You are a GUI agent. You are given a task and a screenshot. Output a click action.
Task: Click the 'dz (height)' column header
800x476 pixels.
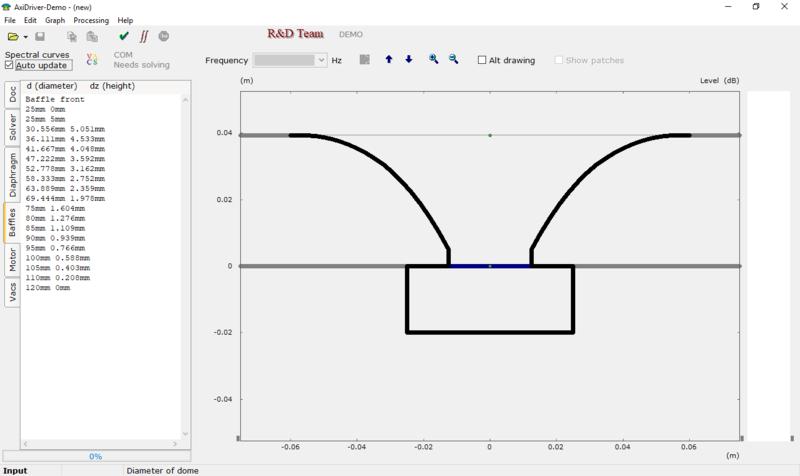112,86
